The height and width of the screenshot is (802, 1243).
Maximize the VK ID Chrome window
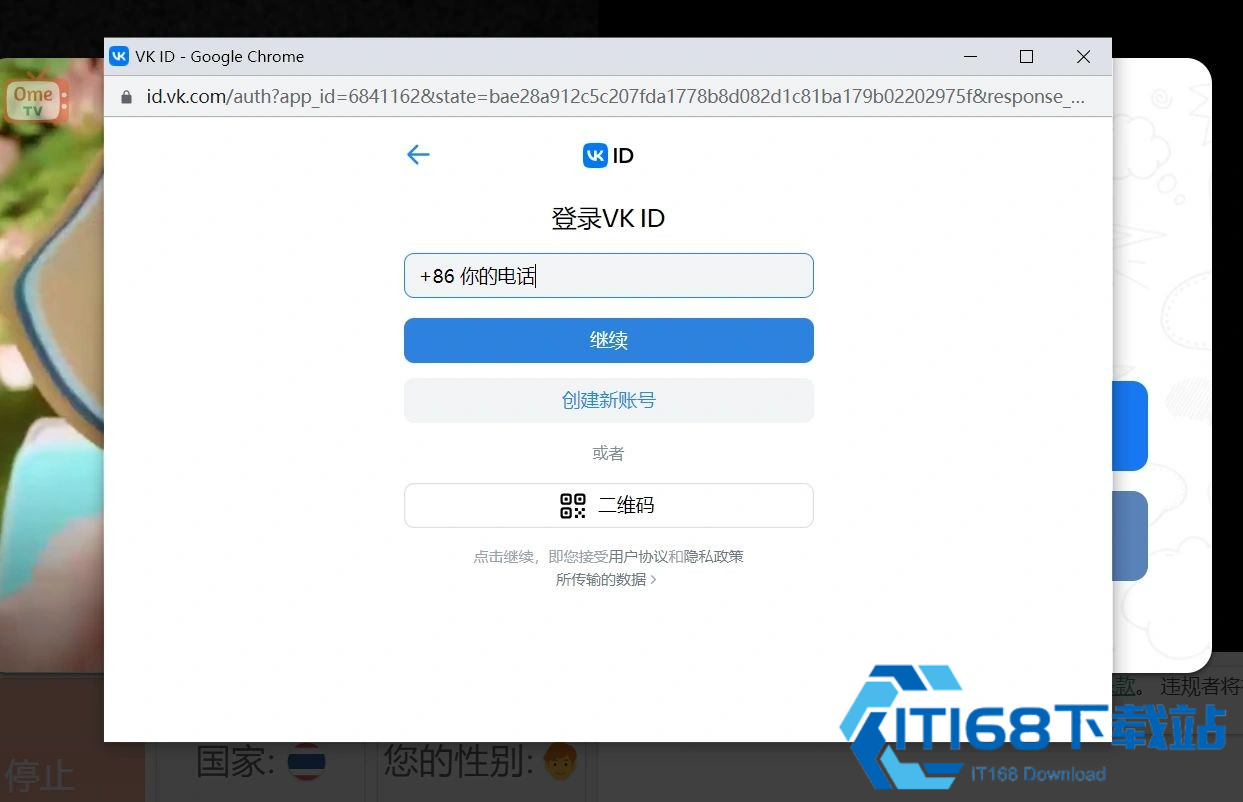click(1026, 57)
